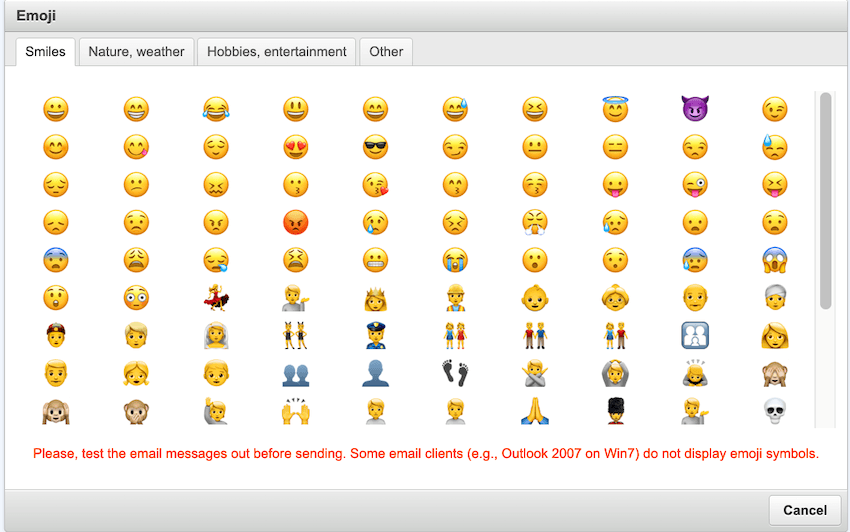The height and width of the screenshot is (532, 850).
Task: Choose the expressionless straight-line eyes face
Action: pos(615,147)
